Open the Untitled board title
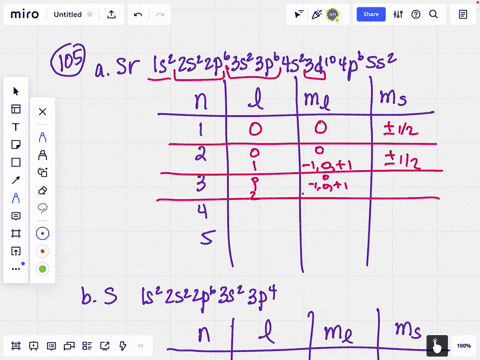Screen dimensions: 480x360 click(67, 15)
